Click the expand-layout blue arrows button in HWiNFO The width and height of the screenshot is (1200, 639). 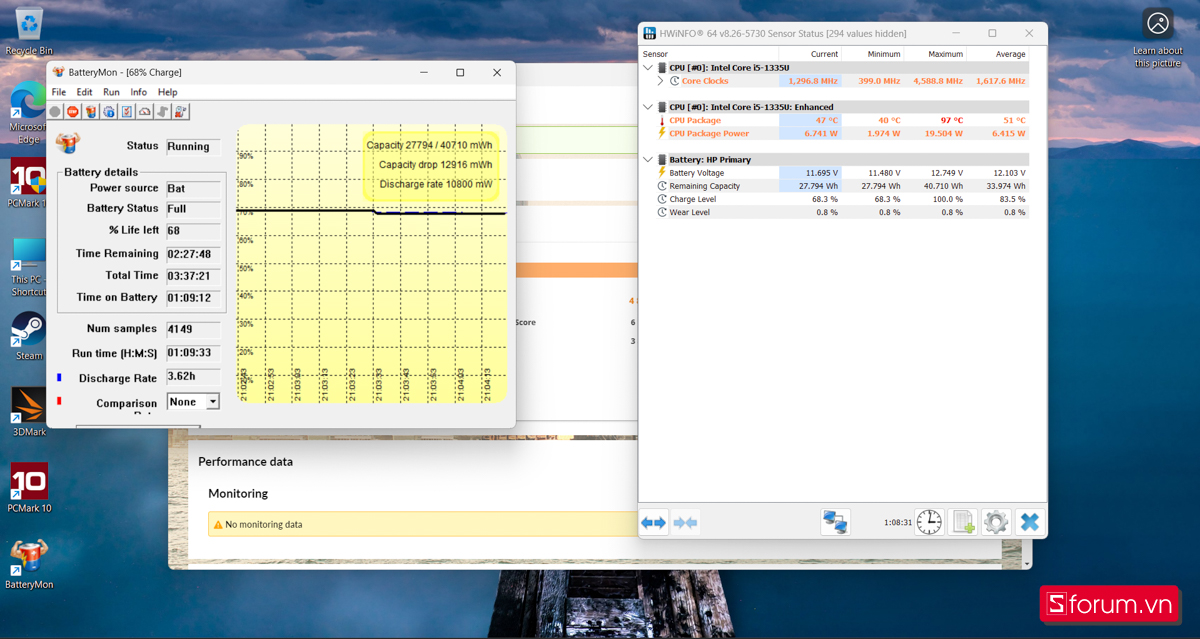[654, 522]
